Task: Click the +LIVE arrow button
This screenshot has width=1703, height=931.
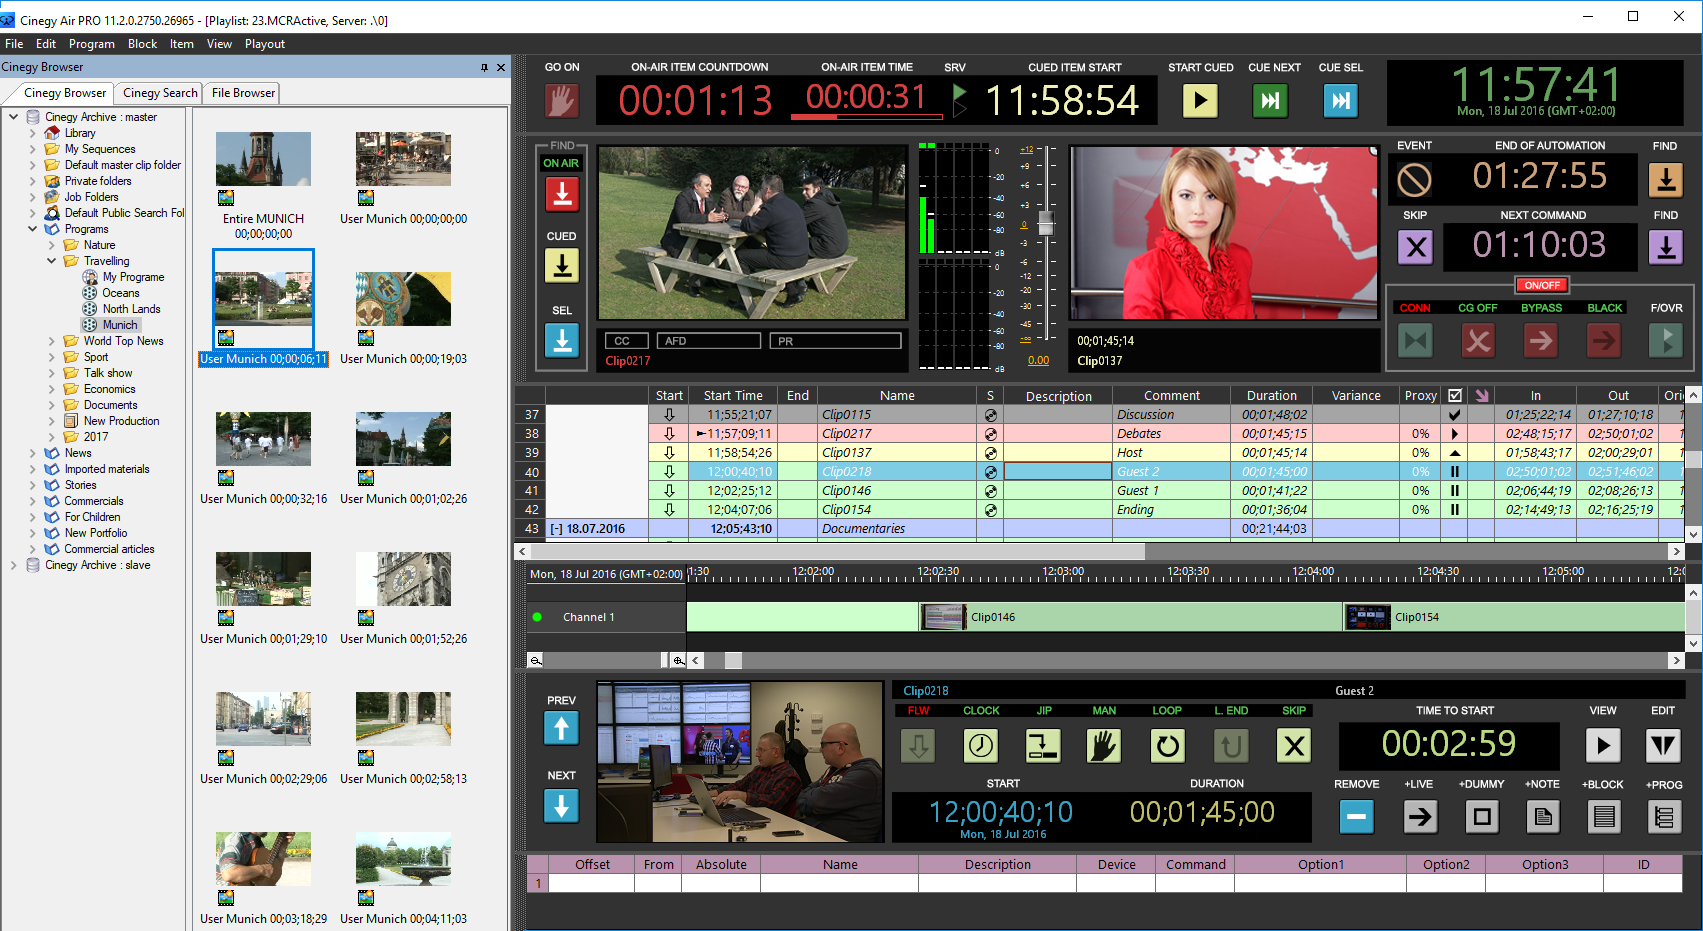Action: point(1419,817)
